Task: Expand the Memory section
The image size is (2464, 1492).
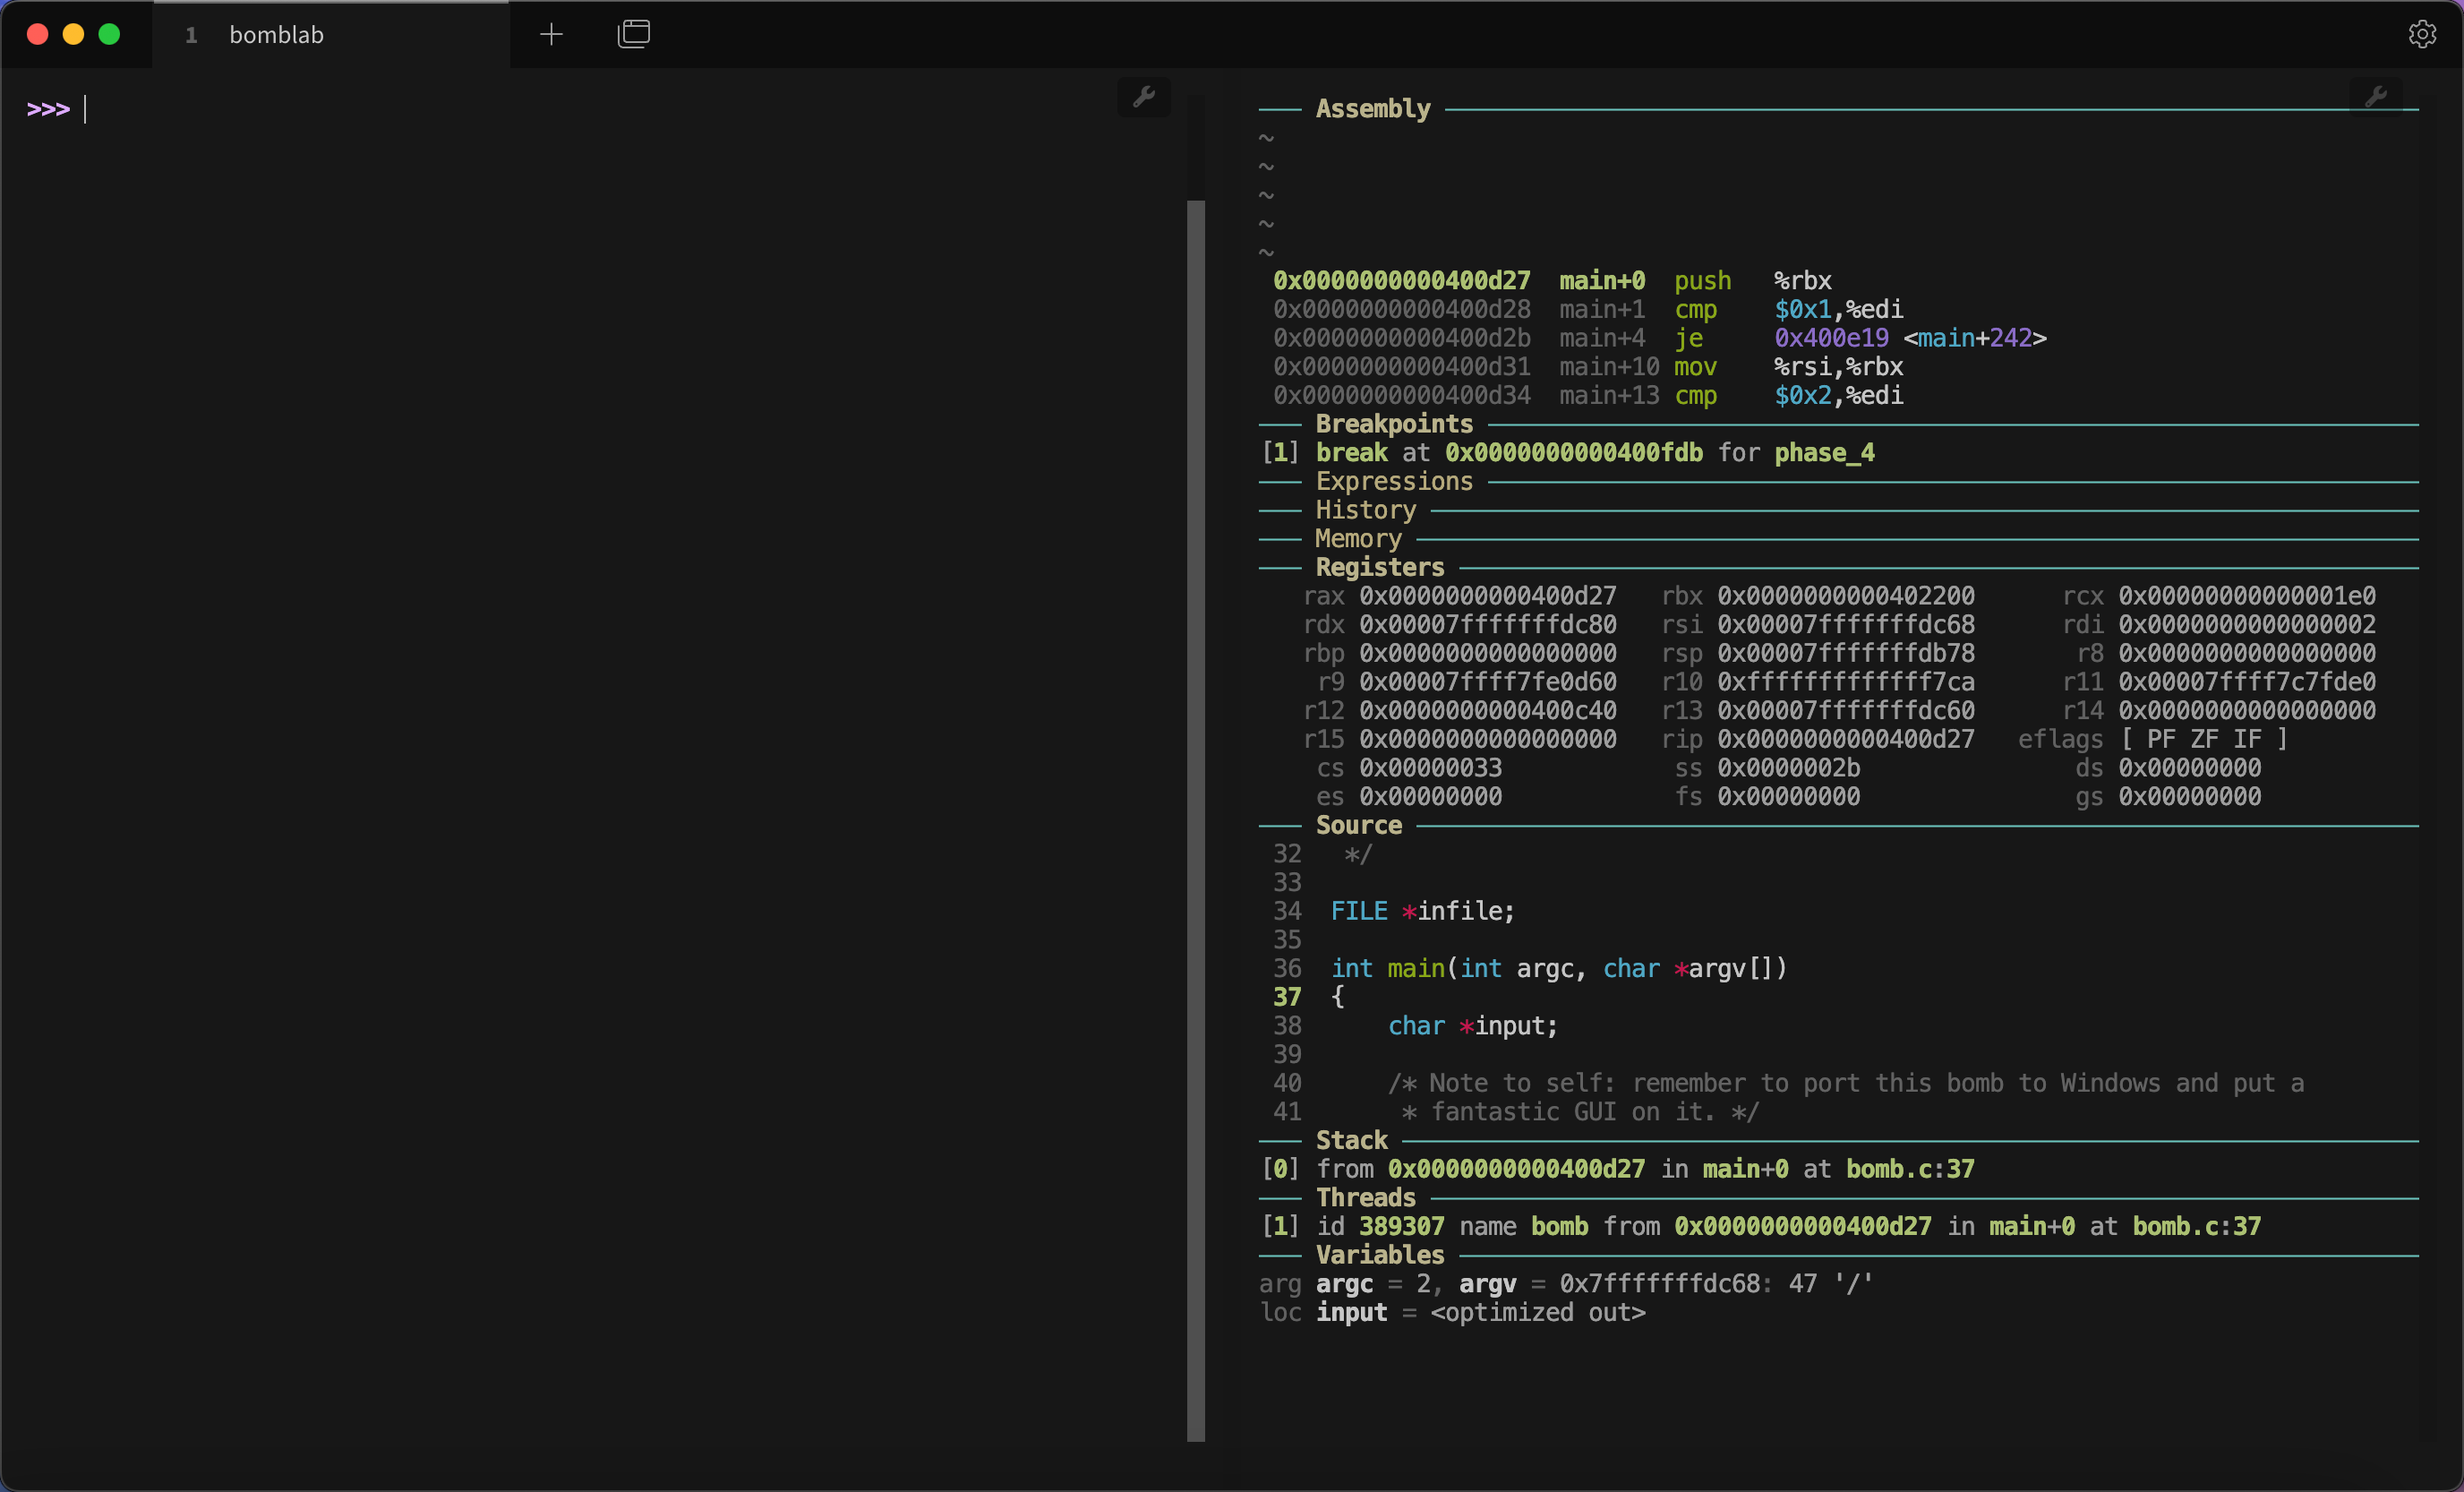Action: 1357,538
